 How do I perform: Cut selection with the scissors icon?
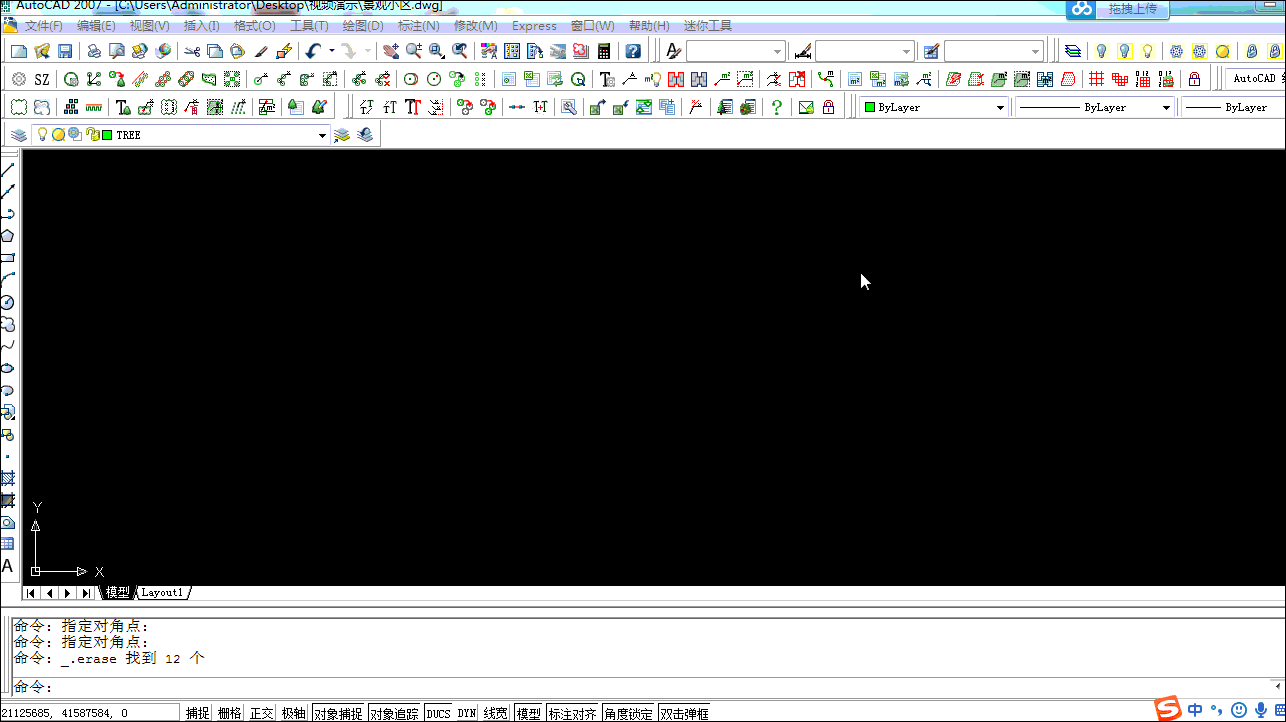coord(191,51)
